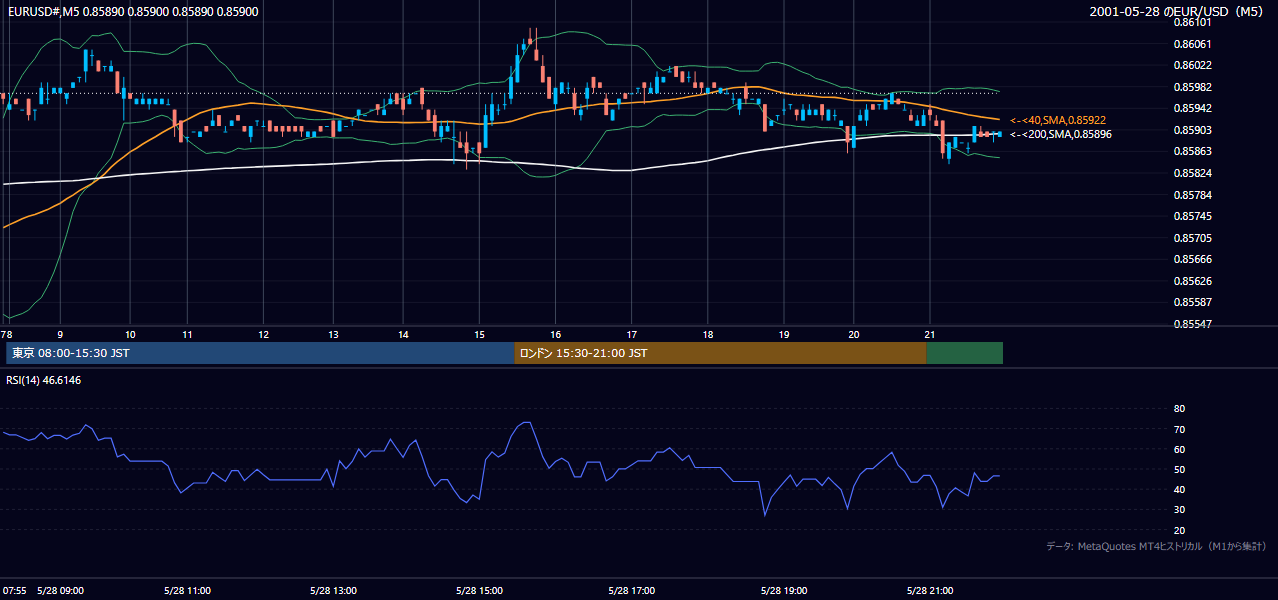The image size is (1278, 600).
Task: Click hour marker 16 under price chart
Action: tap(555, 334)
